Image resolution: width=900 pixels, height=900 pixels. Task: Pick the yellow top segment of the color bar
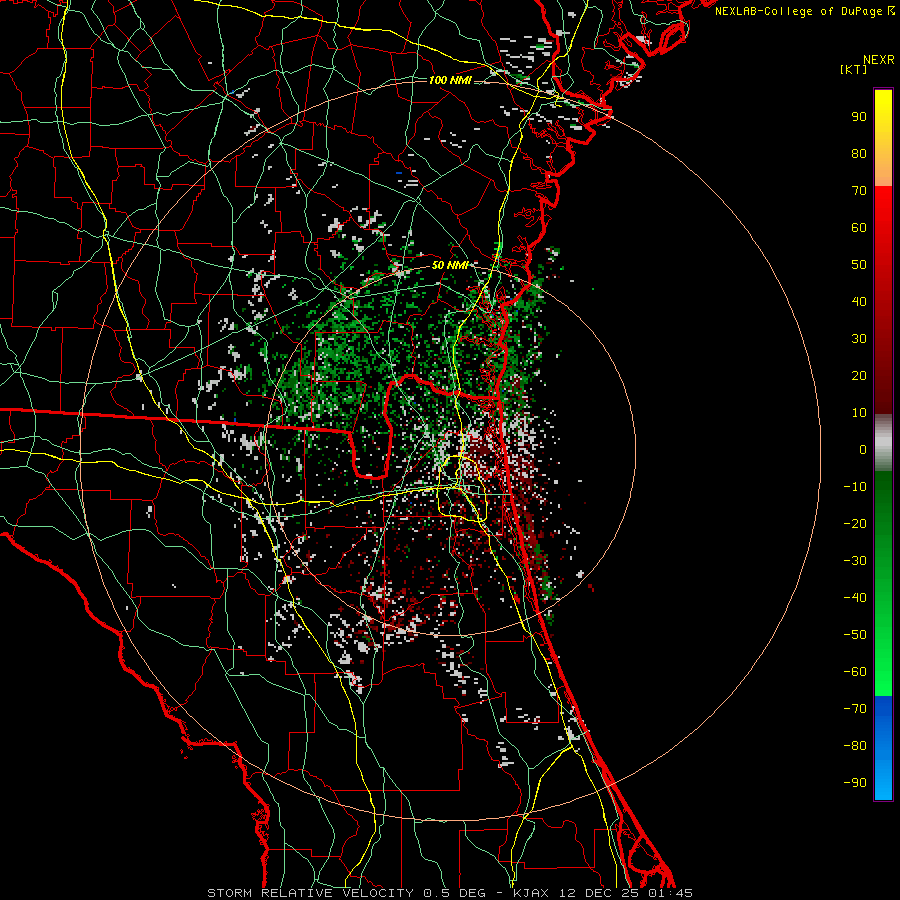883,138
